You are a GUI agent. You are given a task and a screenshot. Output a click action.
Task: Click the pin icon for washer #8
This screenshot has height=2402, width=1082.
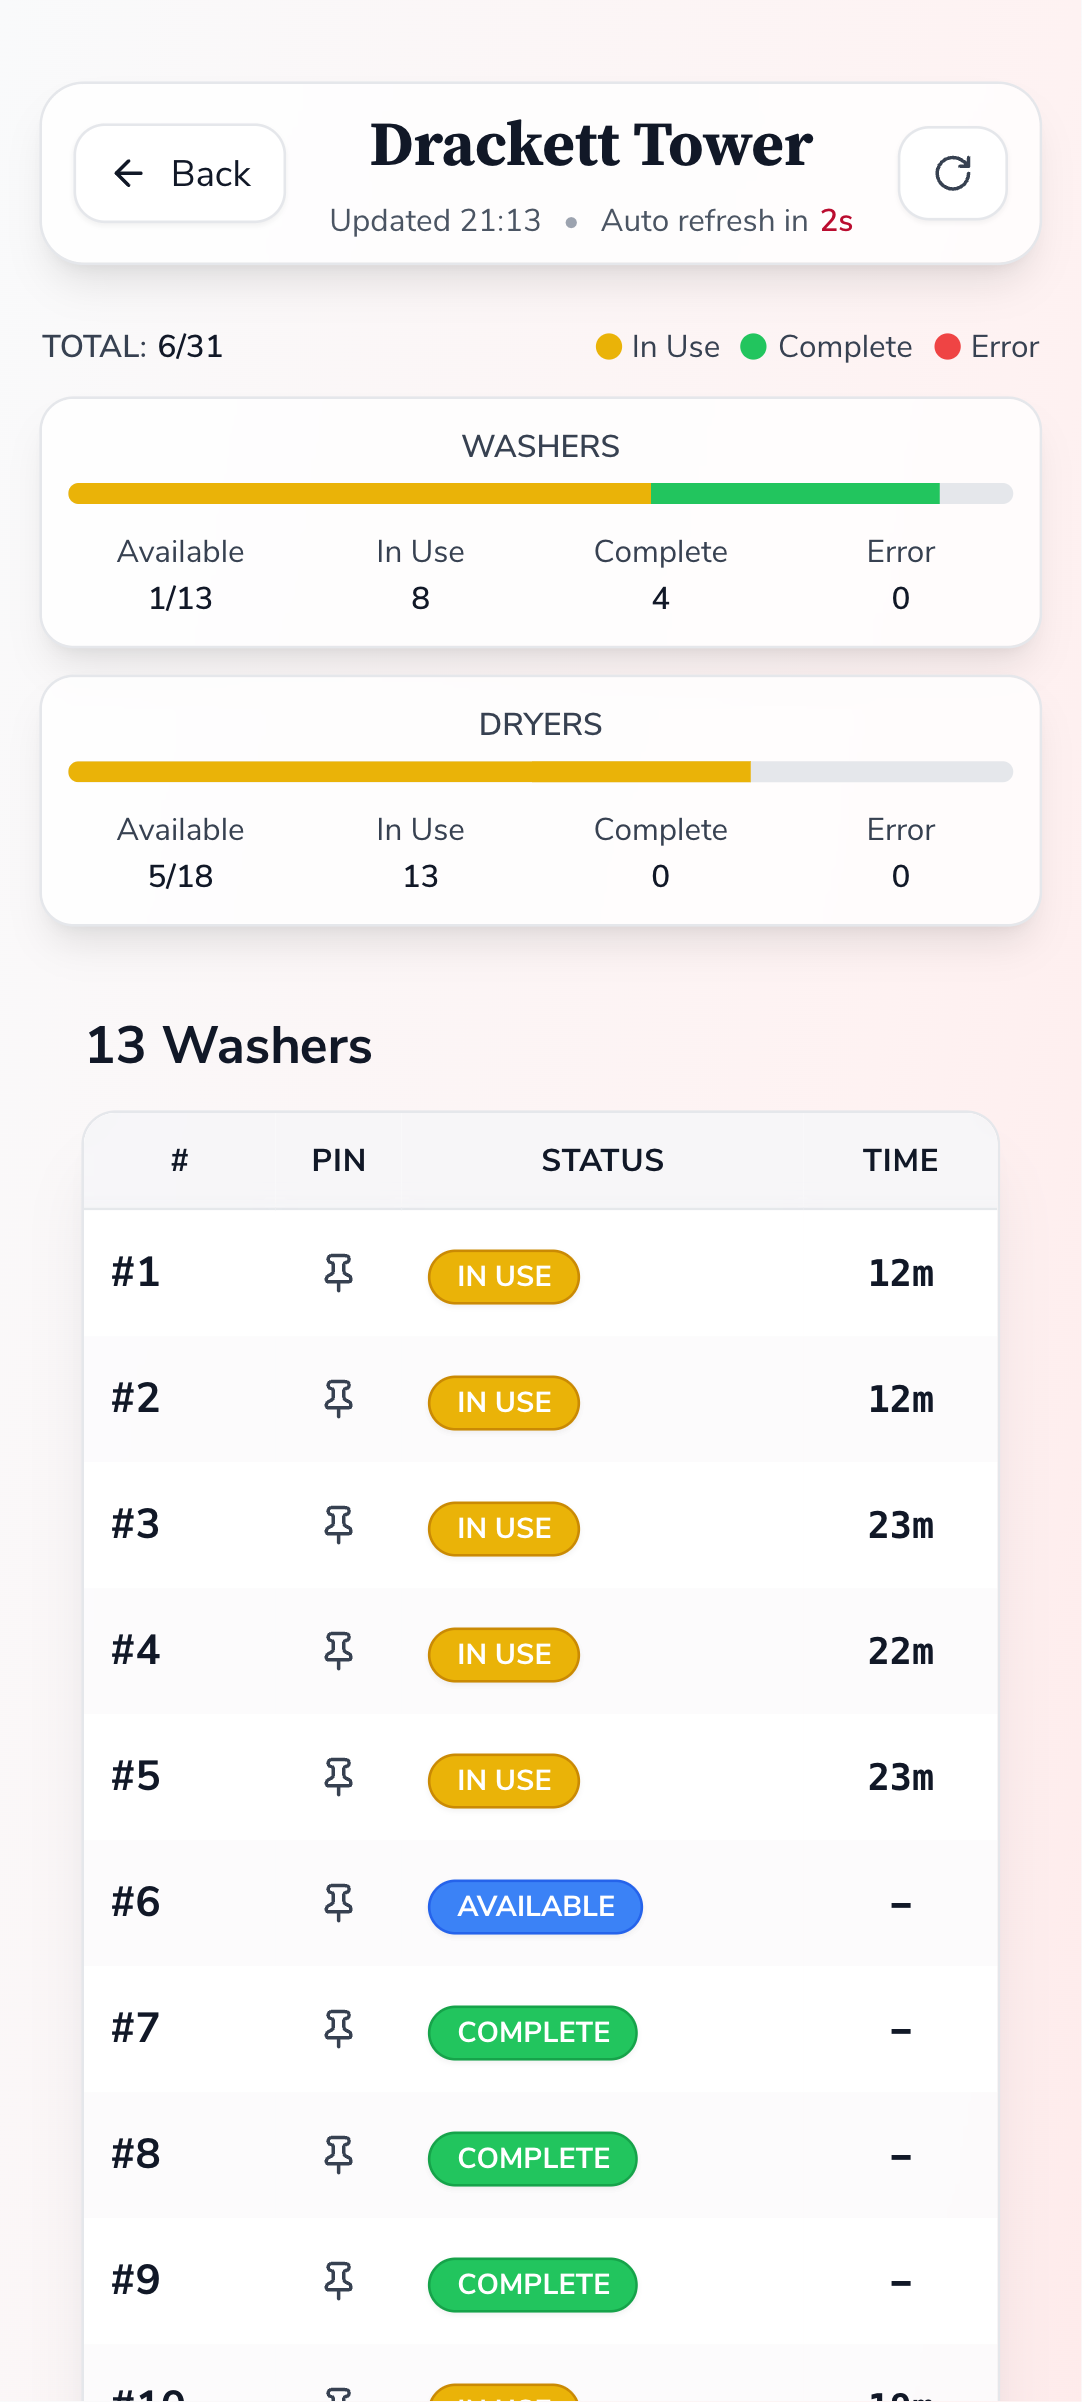[x=339, y=2155]
